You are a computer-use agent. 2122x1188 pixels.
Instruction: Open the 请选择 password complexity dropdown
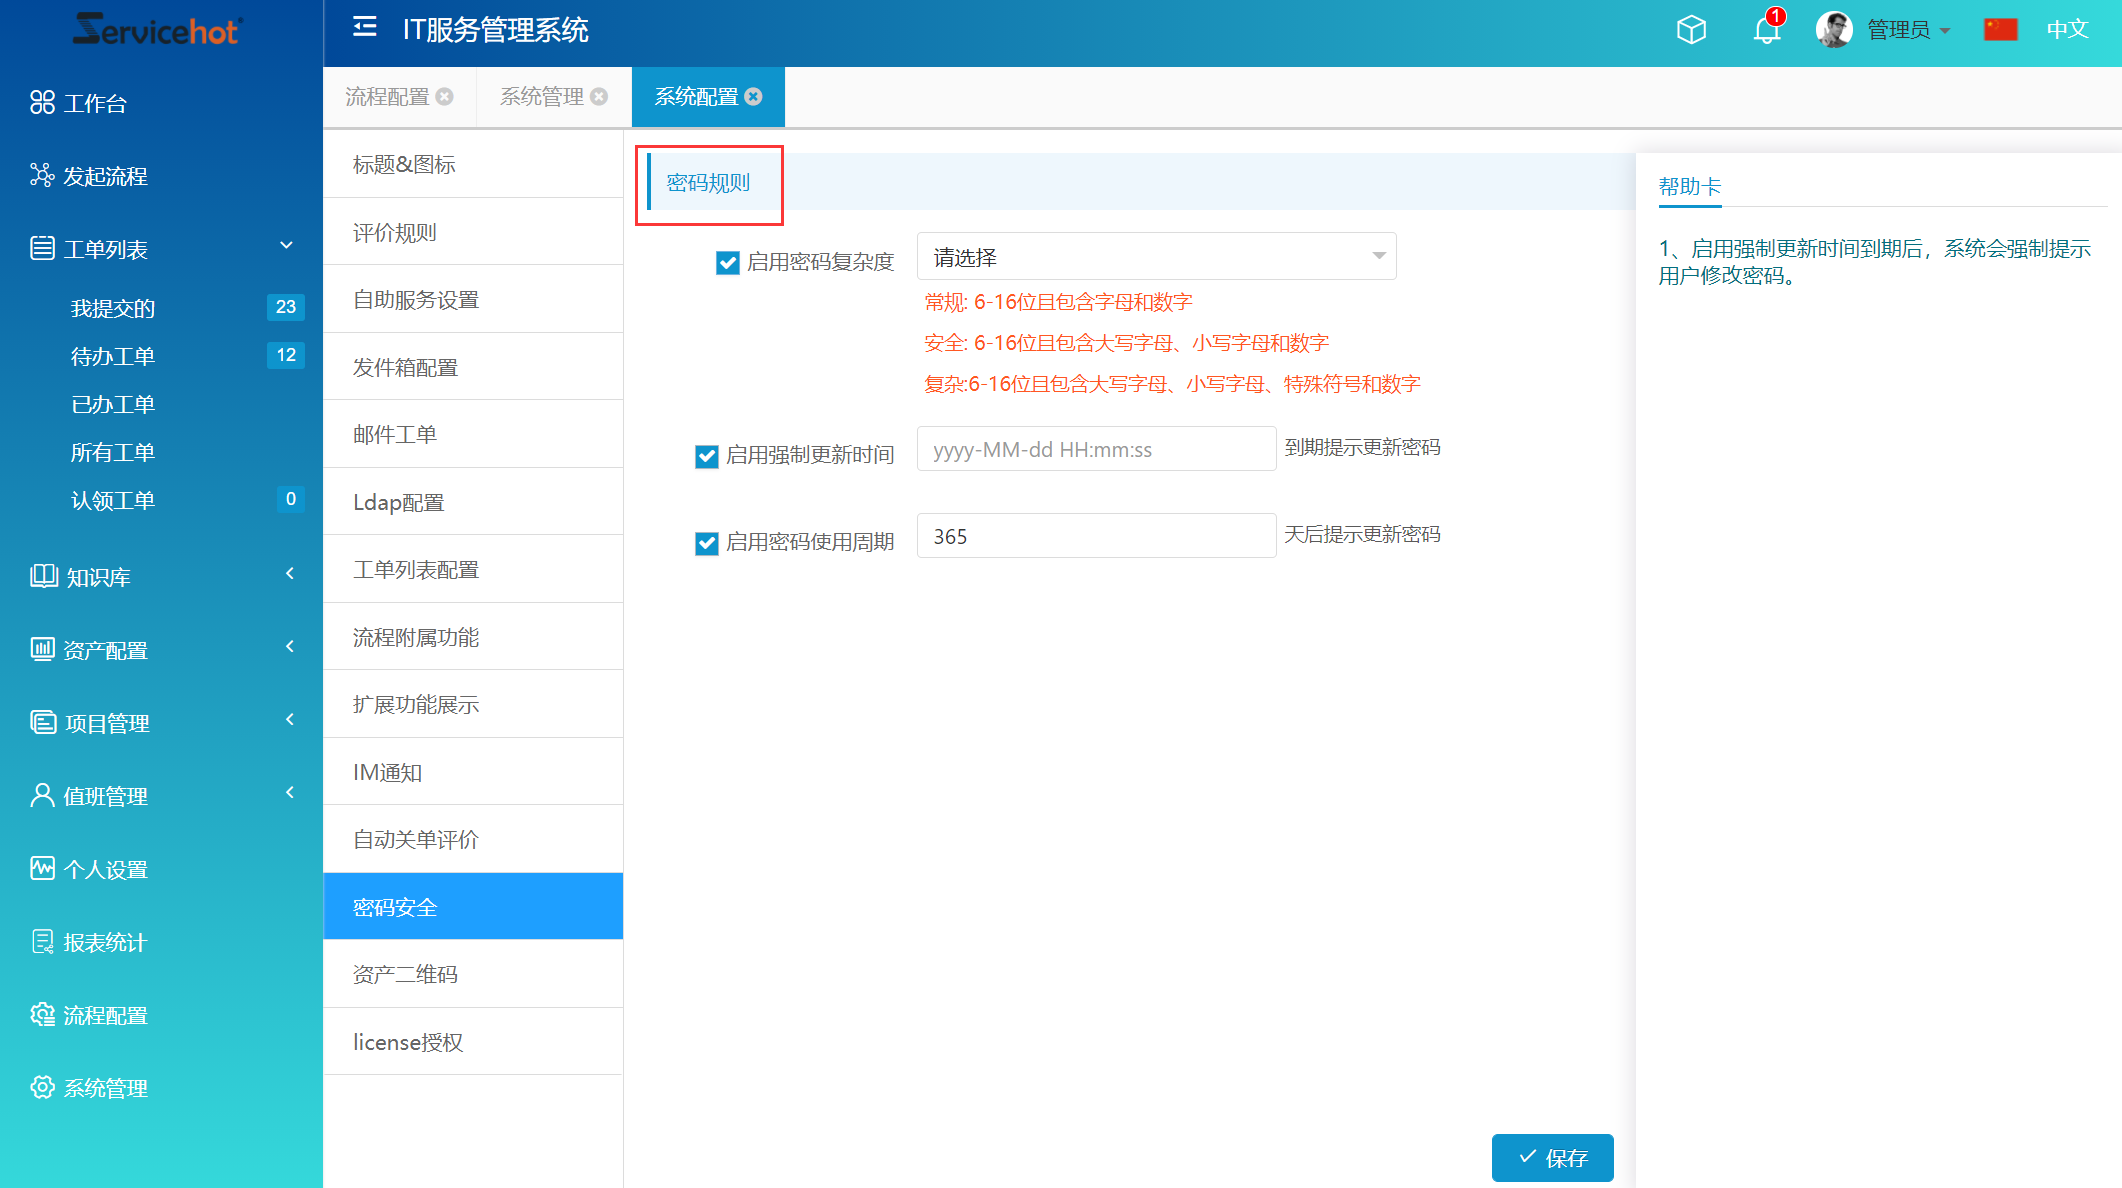tap(1156, 257)
